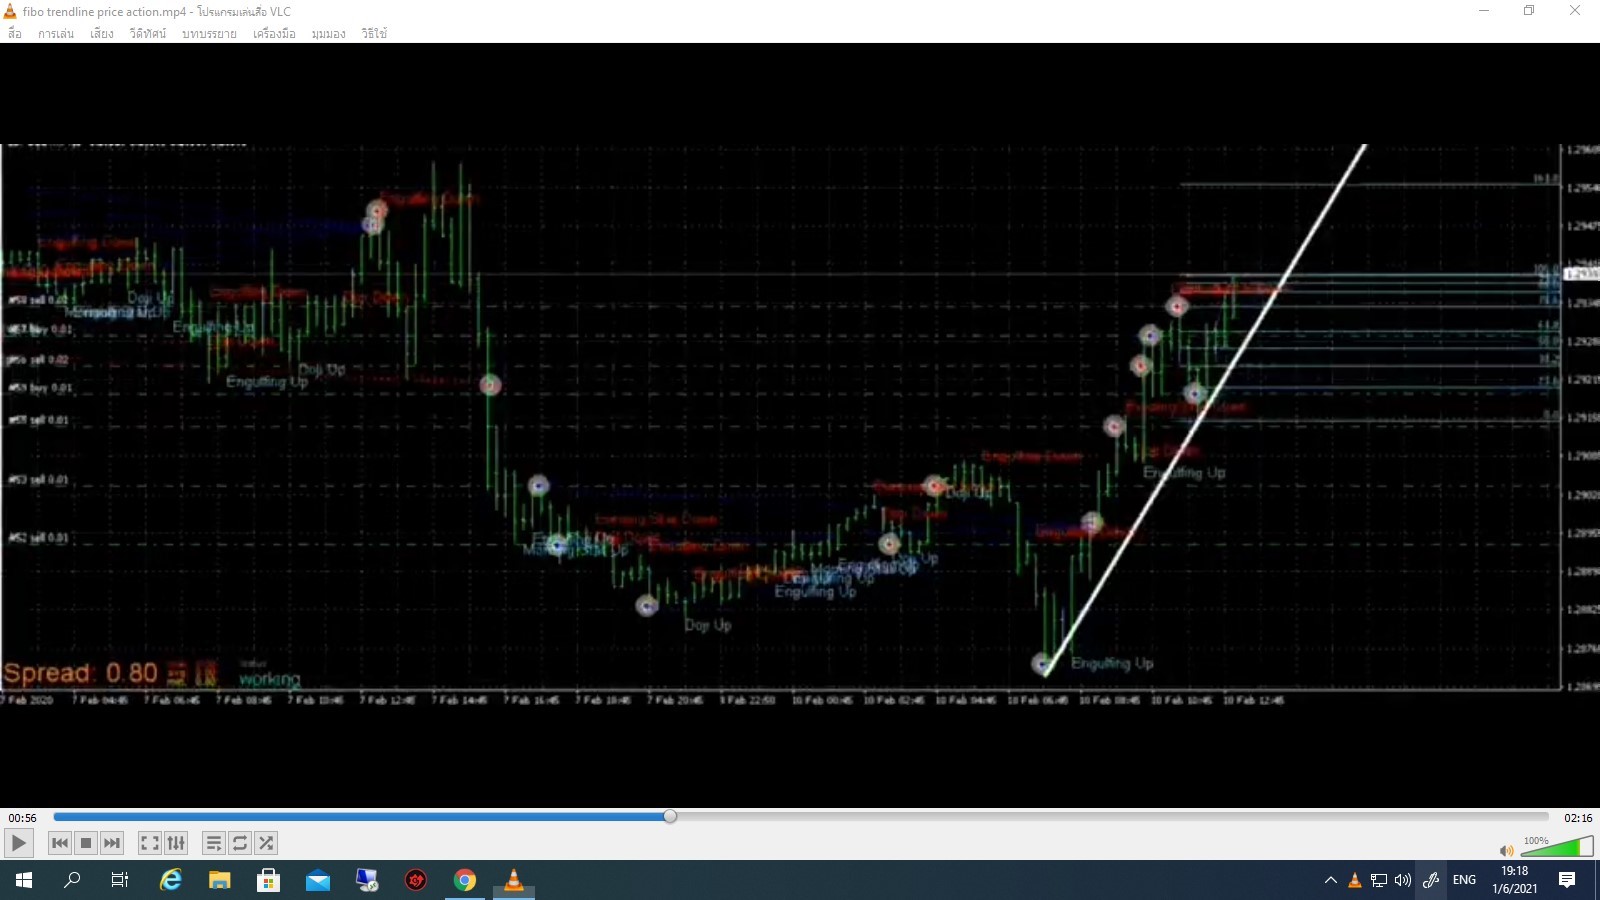The image size is (1600, 900).
Task: Click the video display area
Action: 800,425
